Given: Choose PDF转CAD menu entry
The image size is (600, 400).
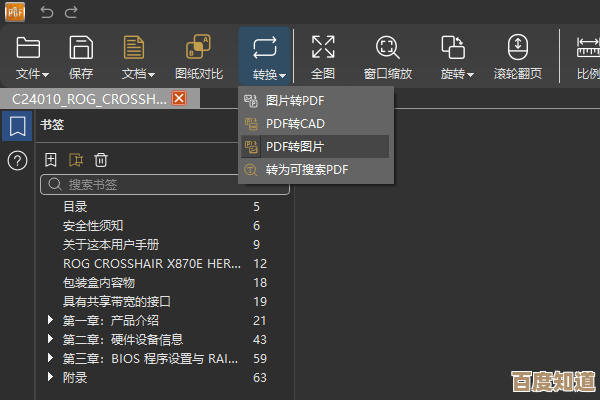Looking at the screenshot, I should 316,124.
